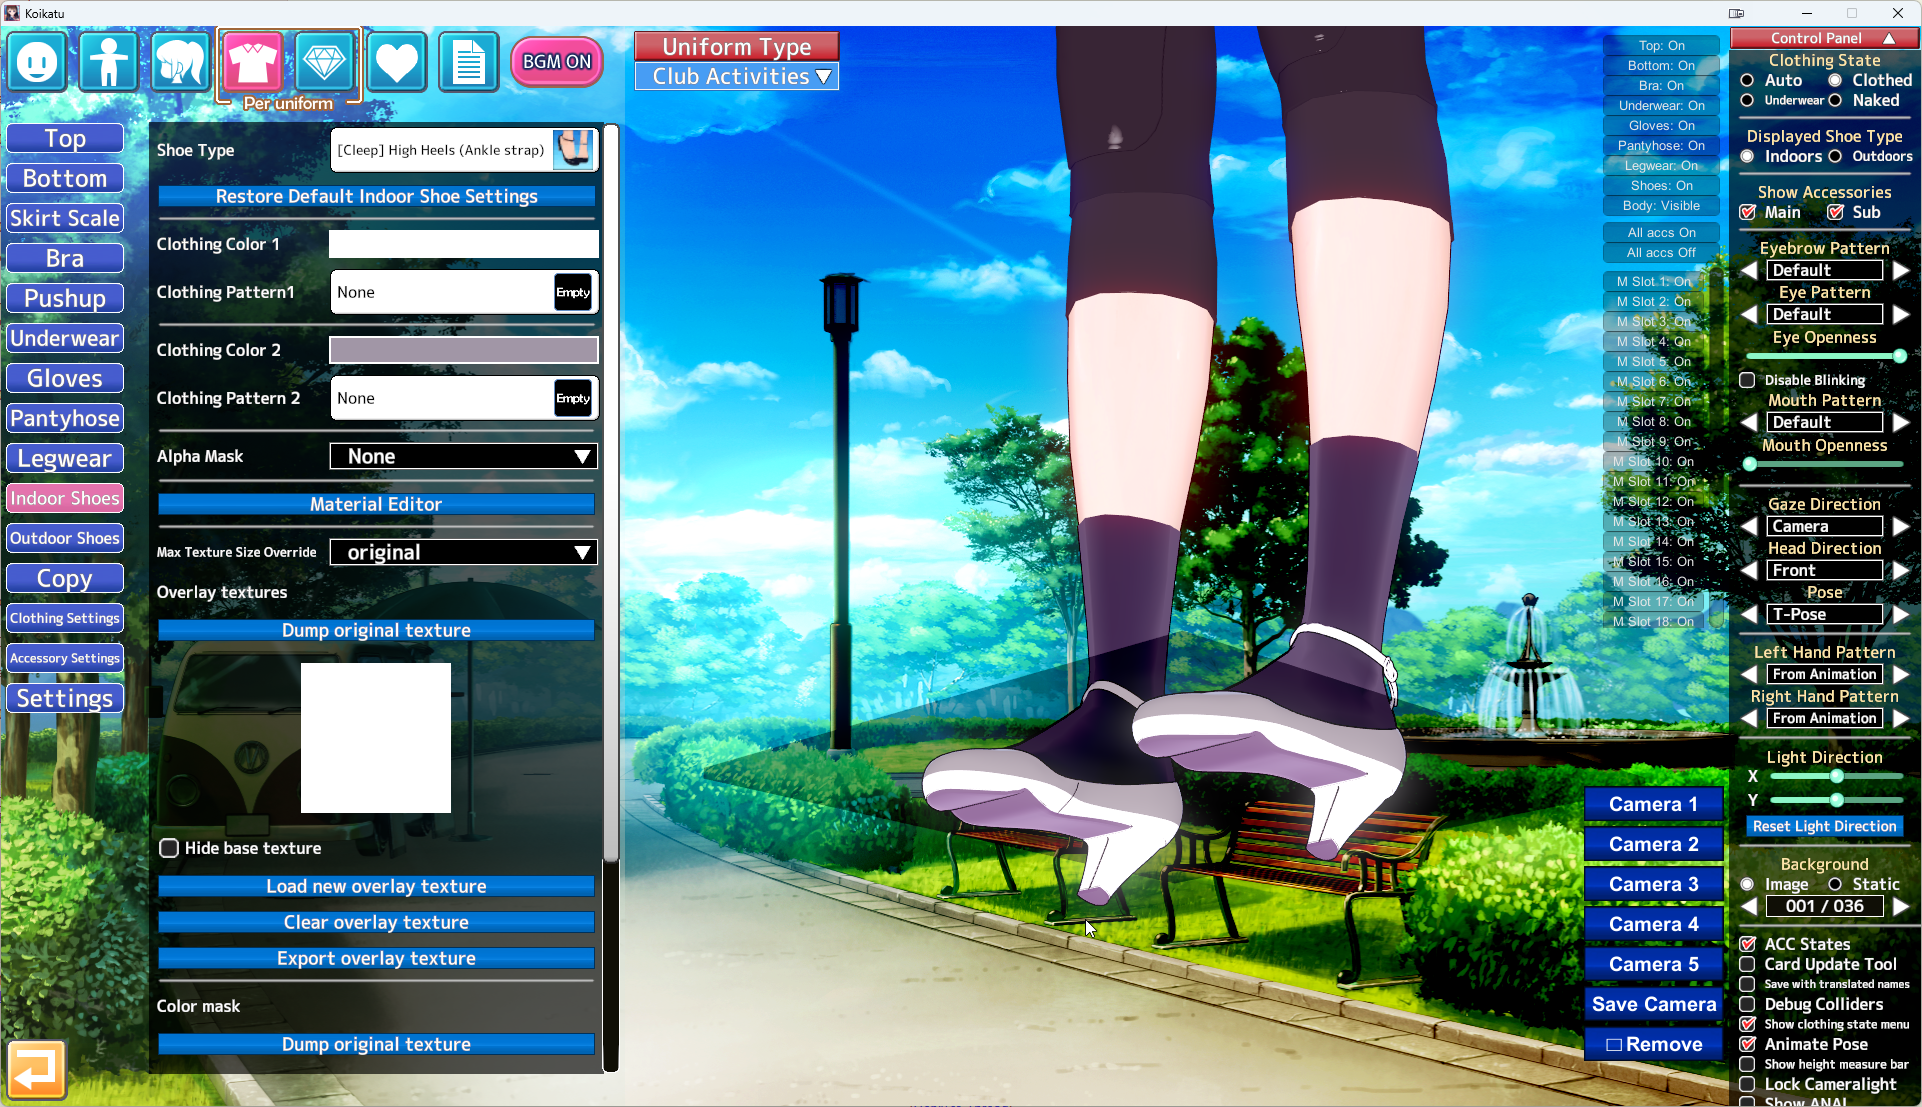Next Mouth Pattern right arrow
The width and height of the screenshot is (1922, 1107).
[x=1901, y=422]
